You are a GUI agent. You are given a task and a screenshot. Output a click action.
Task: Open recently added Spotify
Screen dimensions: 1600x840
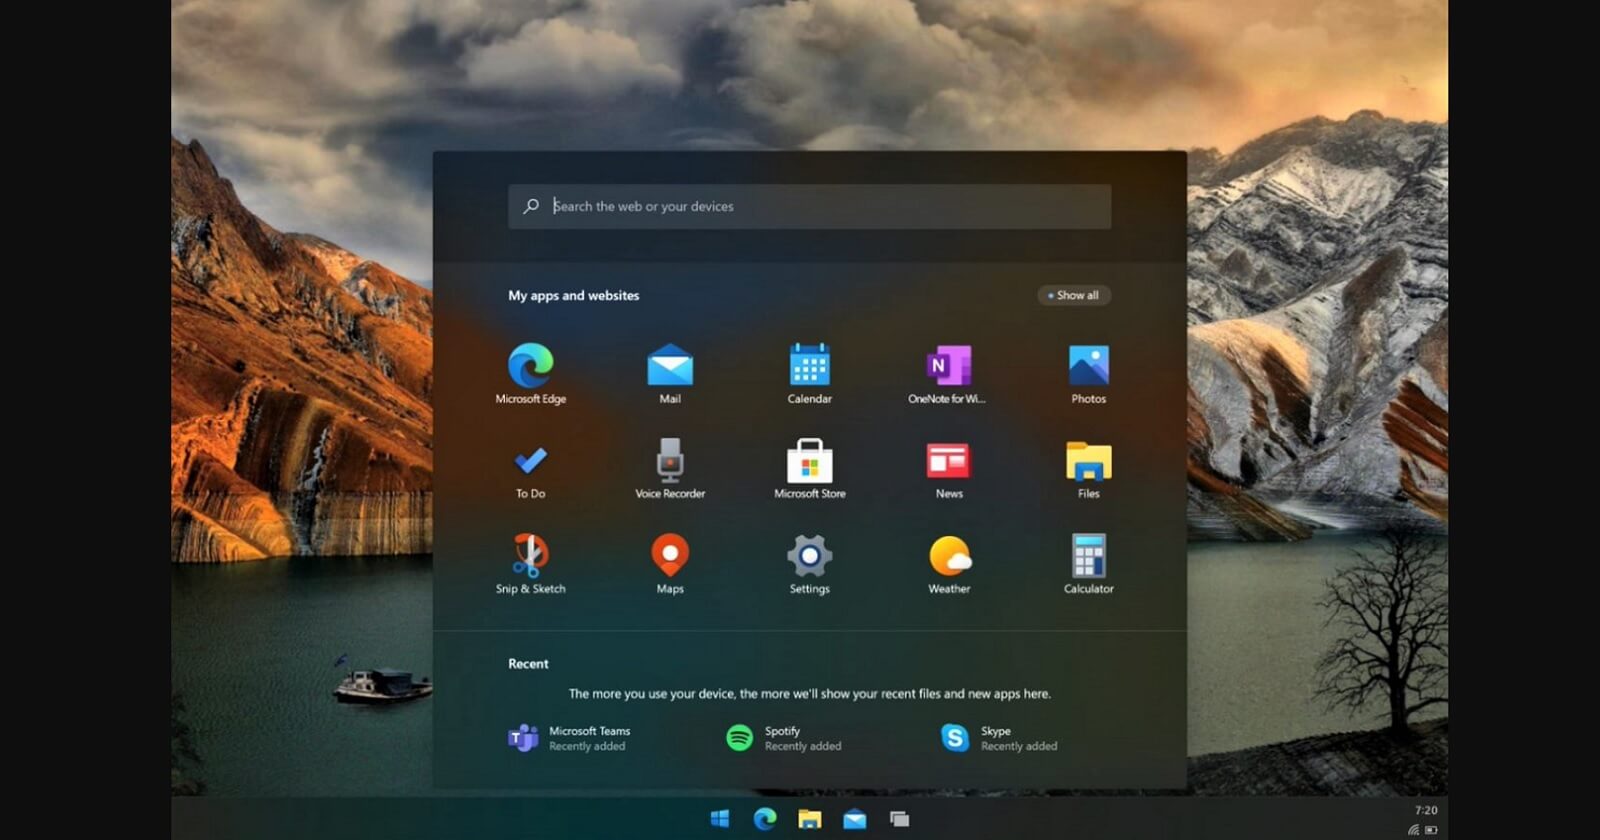tap(784, 738)
